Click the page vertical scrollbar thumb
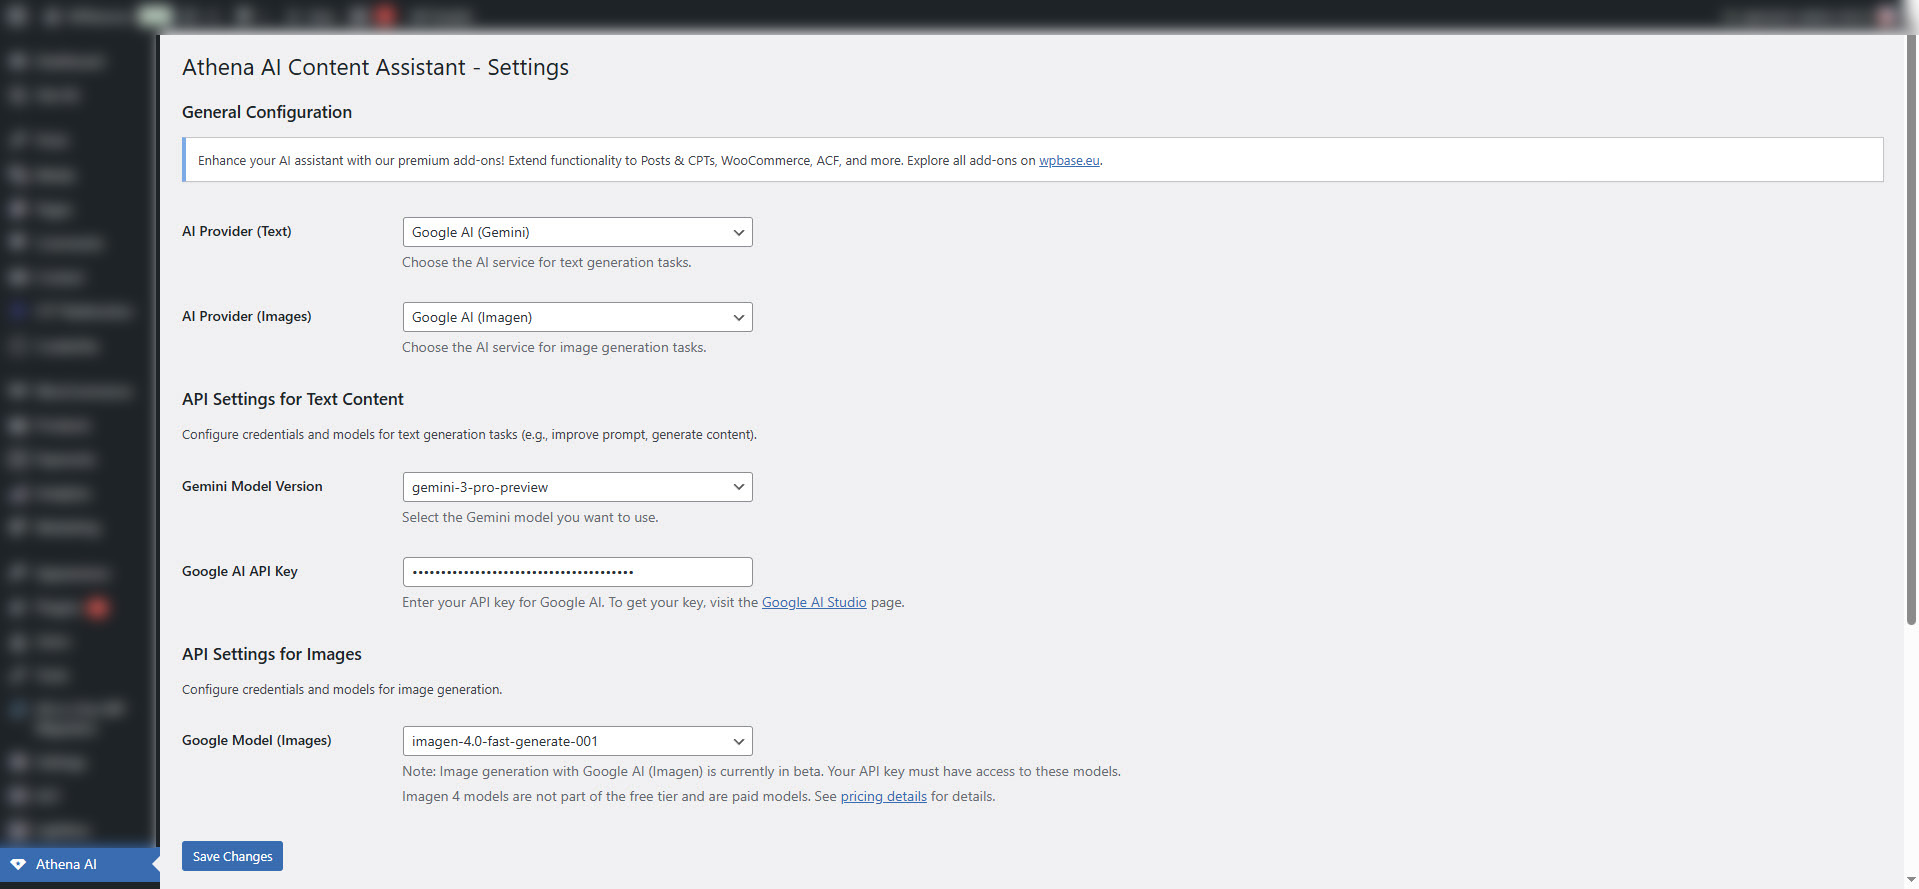 1911,330
